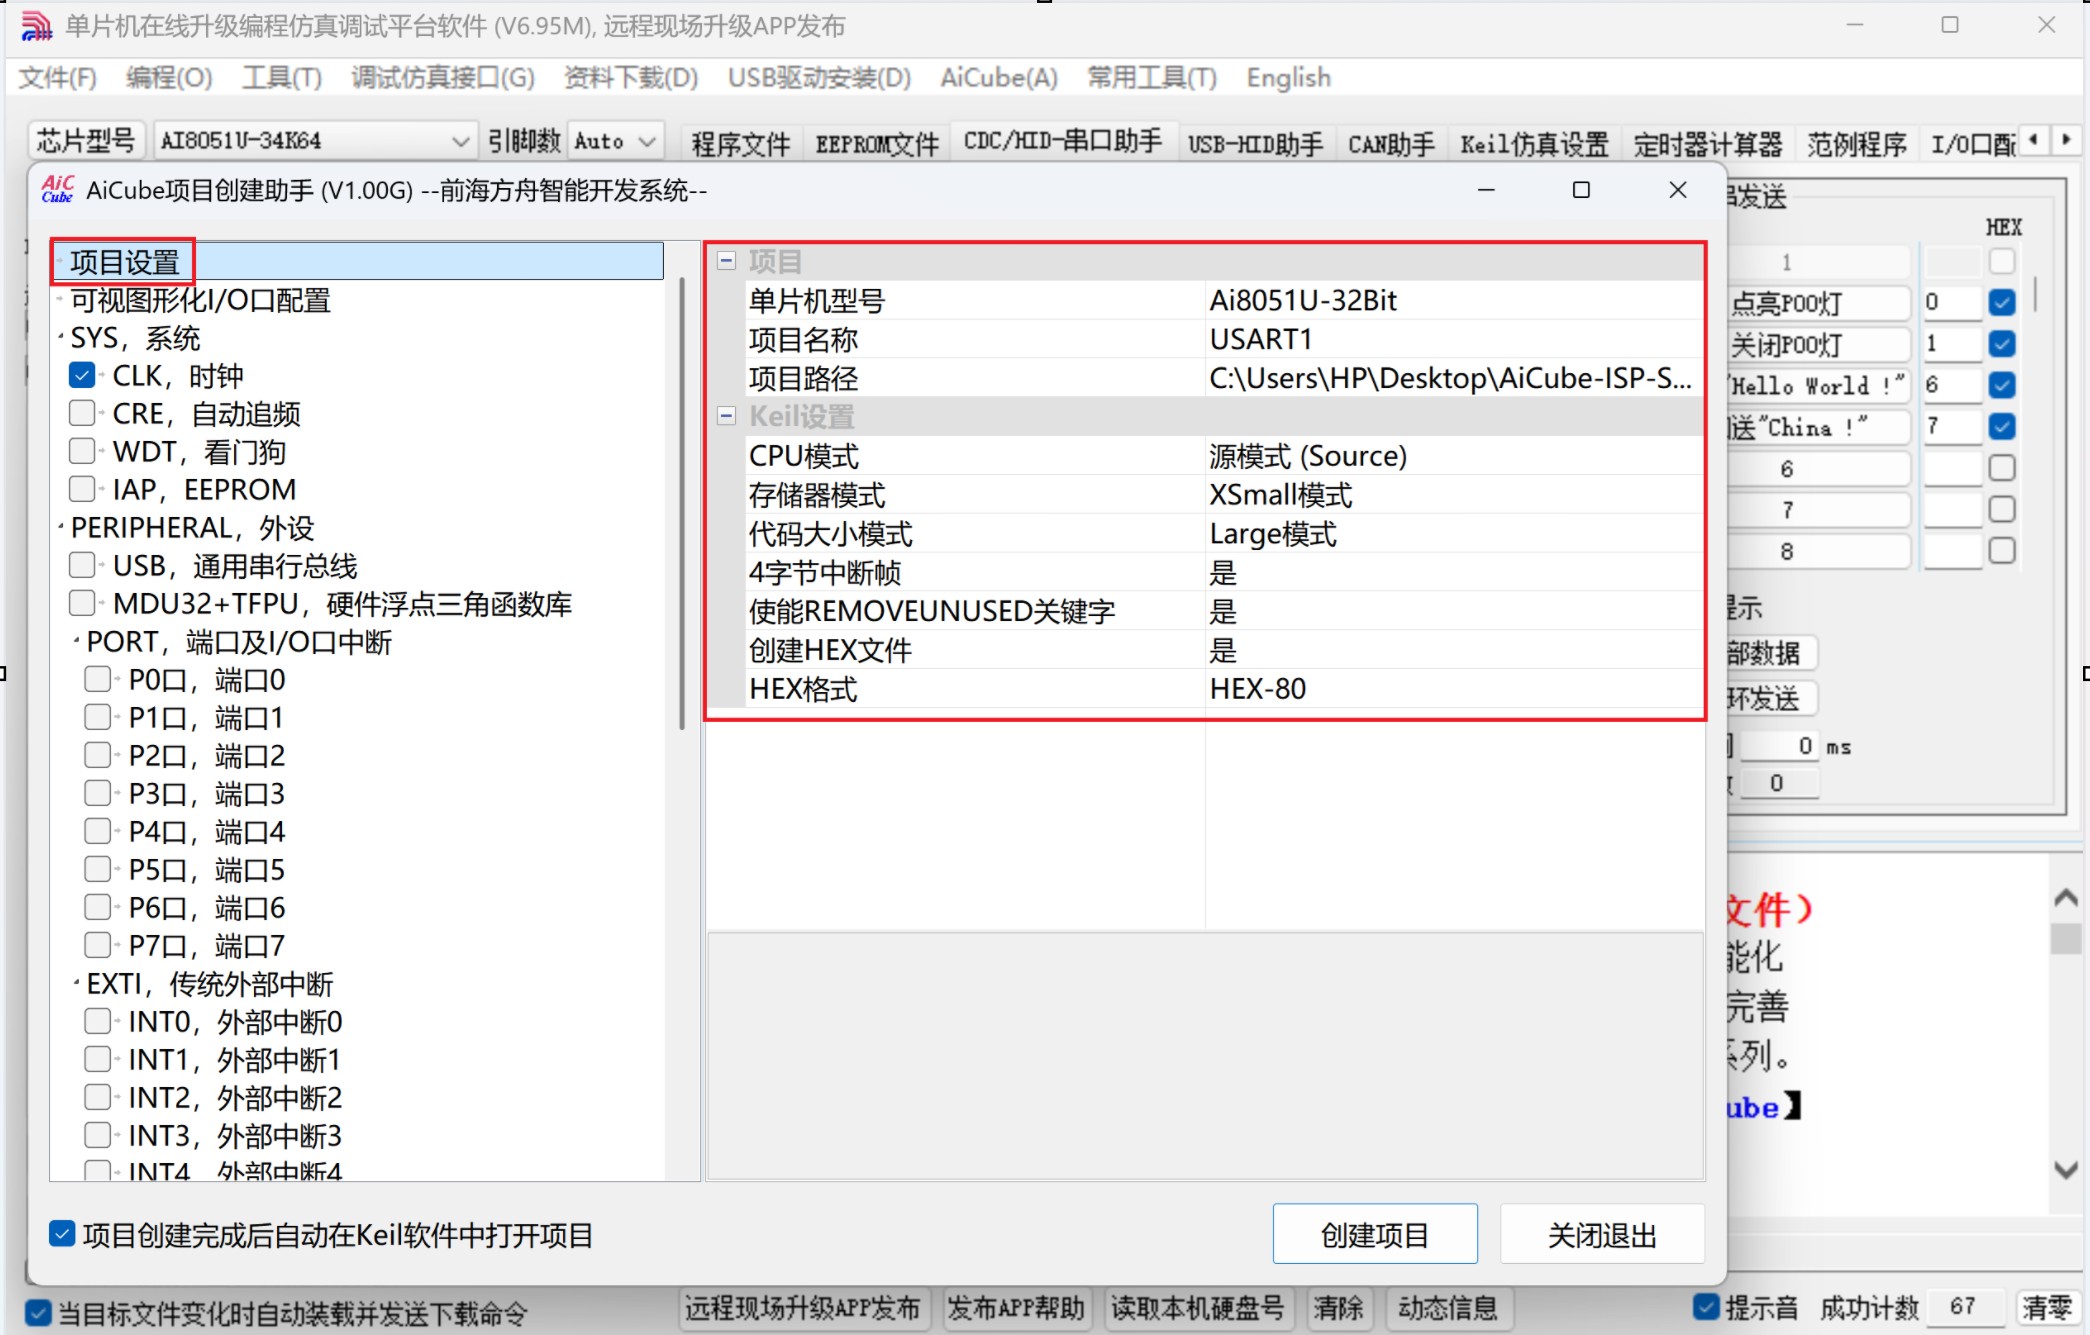Viewport: 2090px width, 1335px height.
Task: Switch to the EEPROM文件 tab
Action: (877, 144)
